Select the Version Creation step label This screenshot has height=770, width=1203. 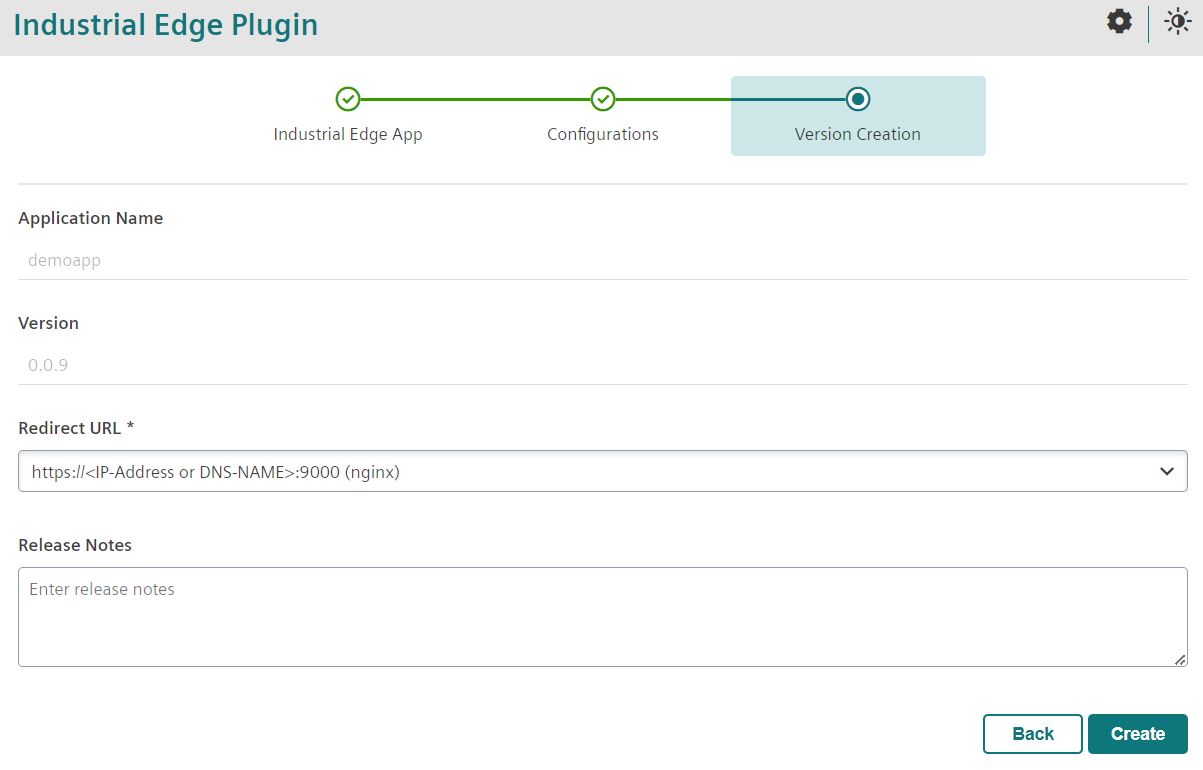(x=857, y=134)
